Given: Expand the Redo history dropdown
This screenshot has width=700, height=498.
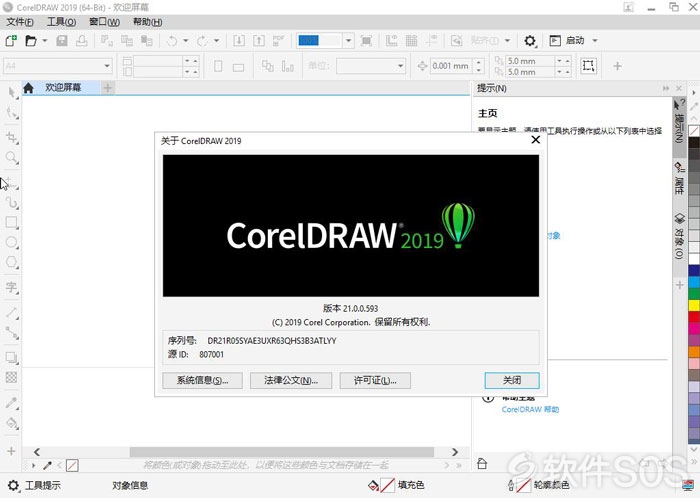Looking at the screenshot, I should pyautogui.click(x=217, y=41).
